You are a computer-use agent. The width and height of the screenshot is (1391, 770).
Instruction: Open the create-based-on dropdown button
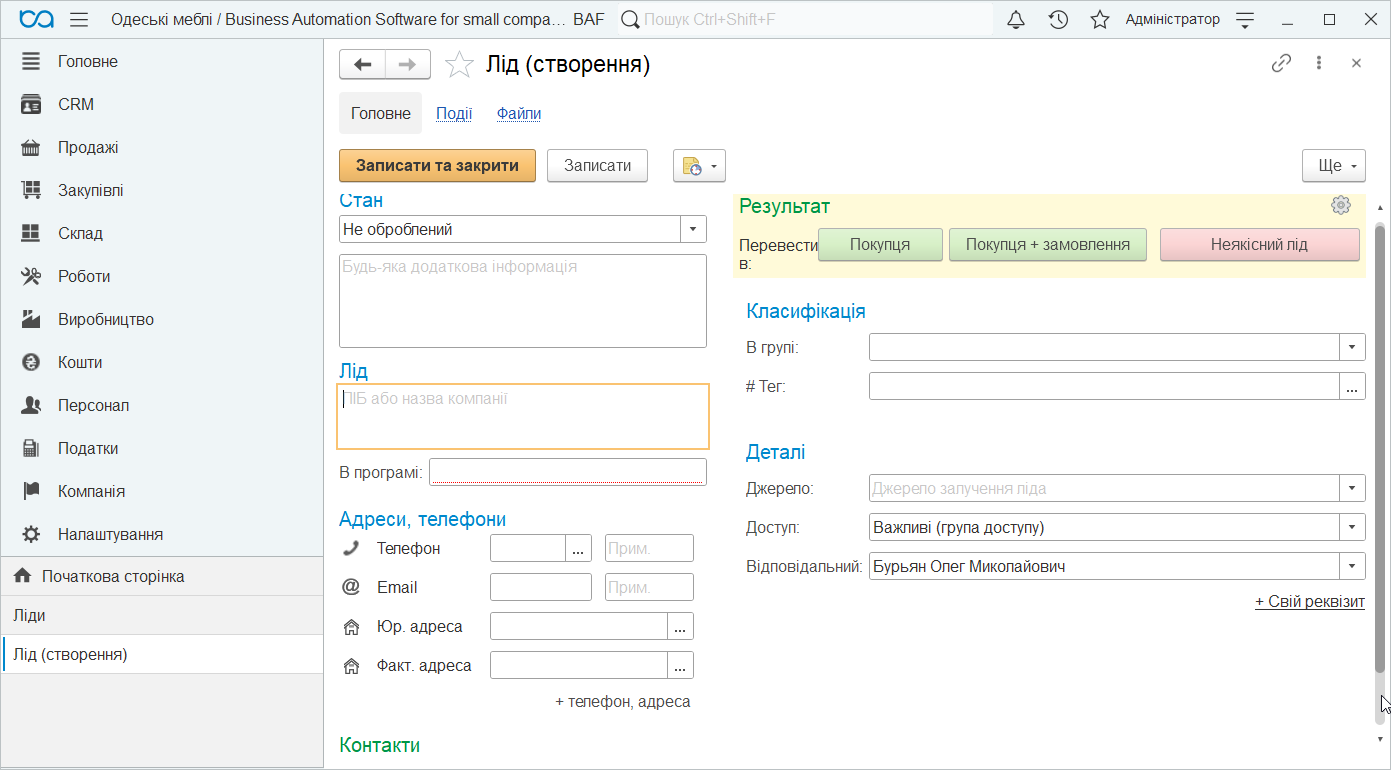pos(699,165)
